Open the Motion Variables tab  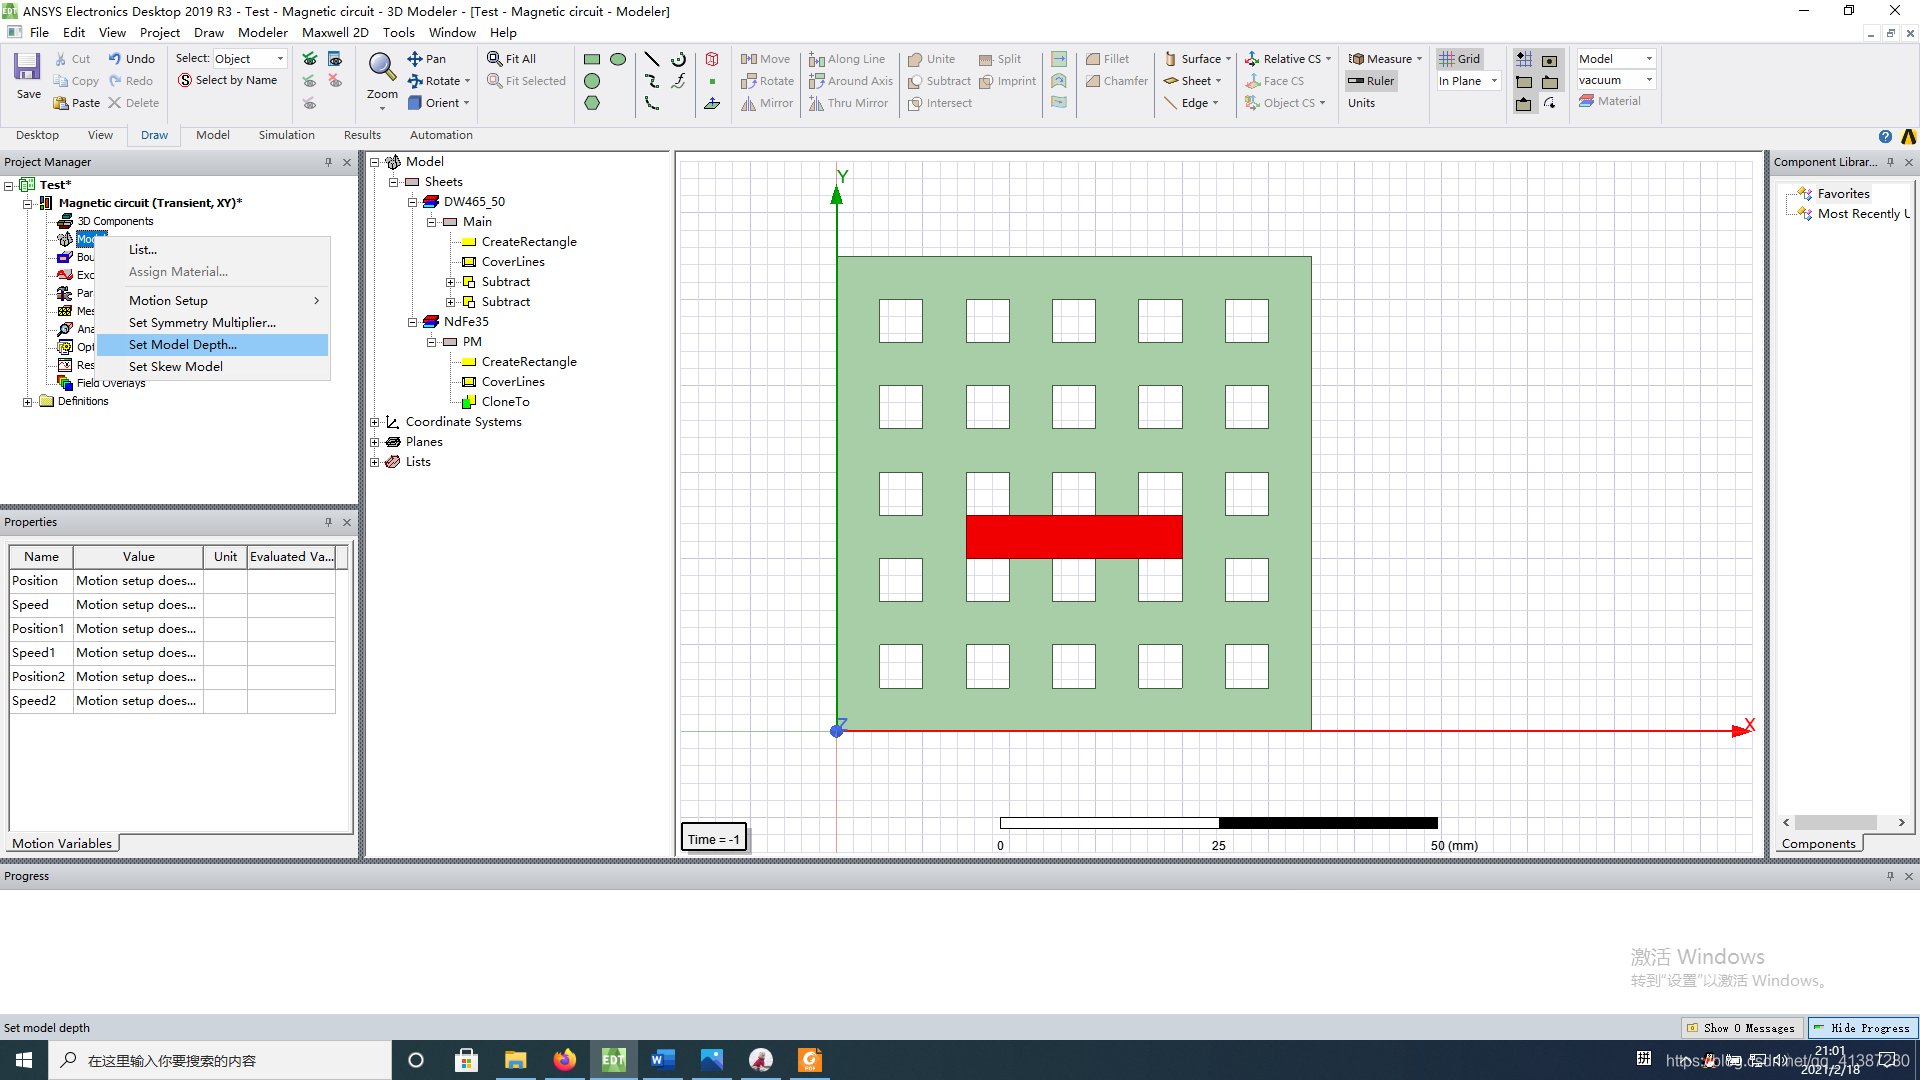[x=62, y=844]
